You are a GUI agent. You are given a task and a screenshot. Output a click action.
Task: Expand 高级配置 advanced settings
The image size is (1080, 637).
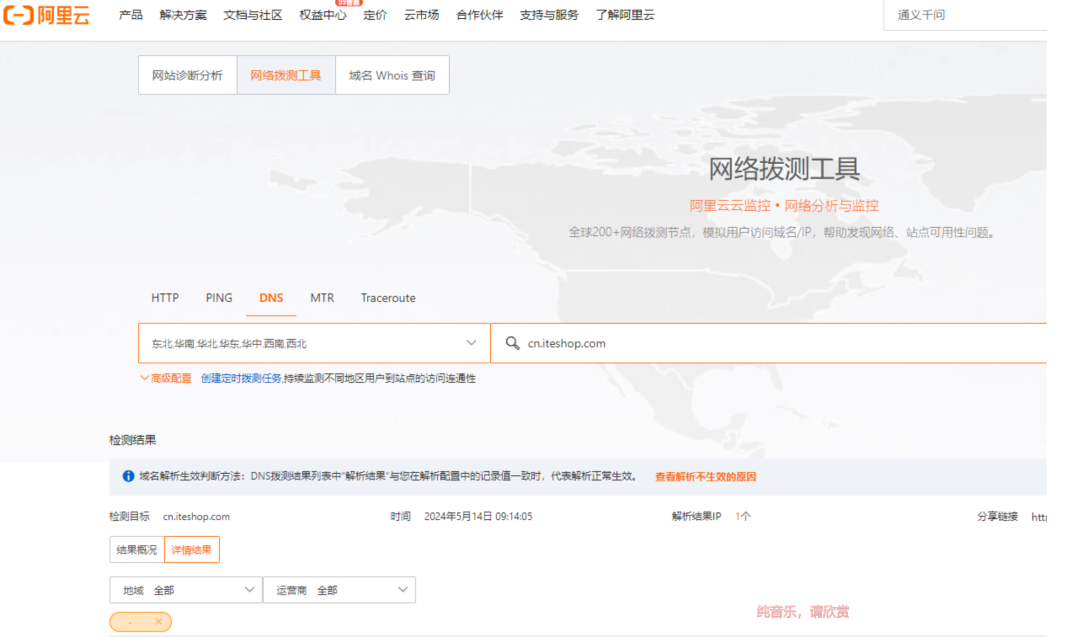tap(166, 378)
